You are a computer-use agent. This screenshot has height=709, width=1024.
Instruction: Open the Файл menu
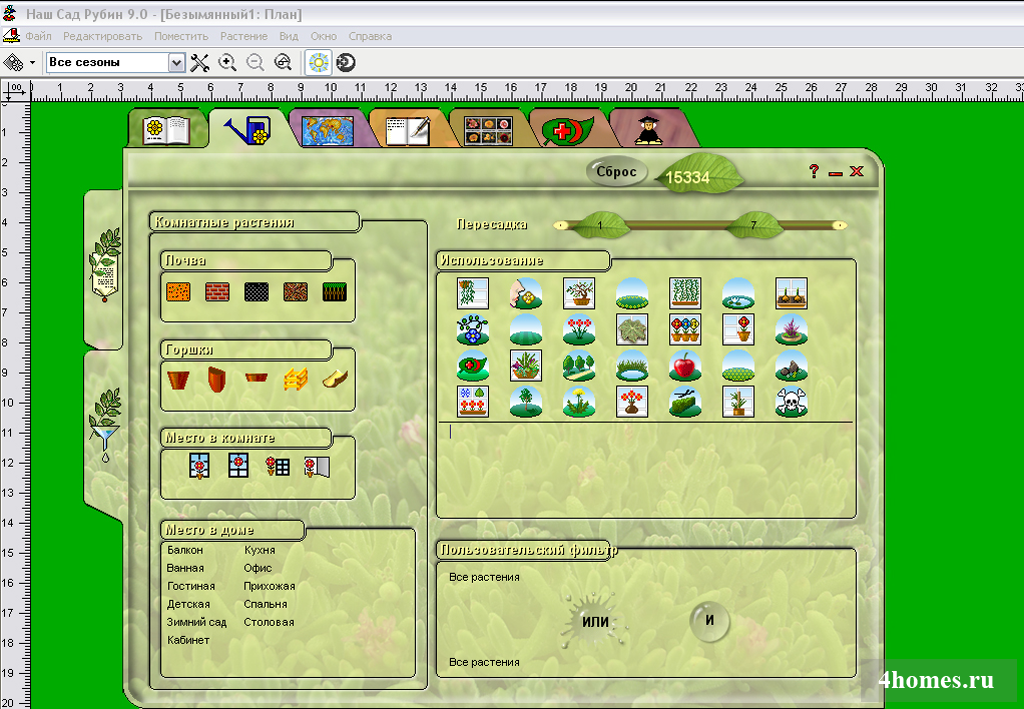pyautogui.click(x=39, y=36)
